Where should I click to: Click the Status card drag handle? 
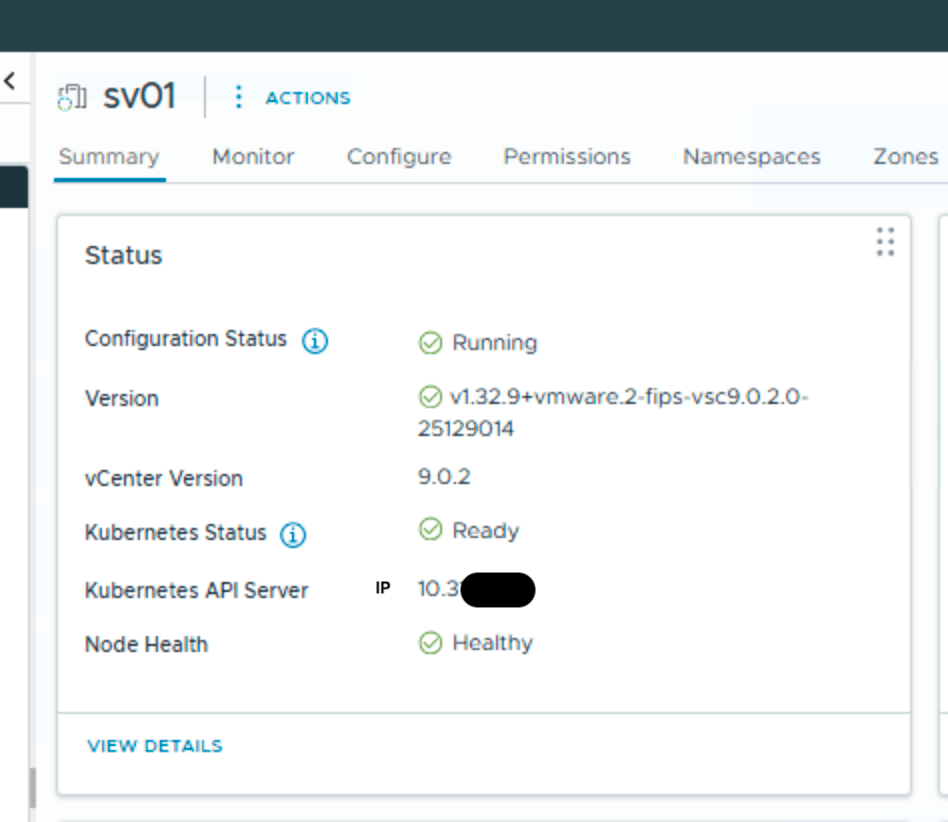pyautogui.click(x=885, y=242)
